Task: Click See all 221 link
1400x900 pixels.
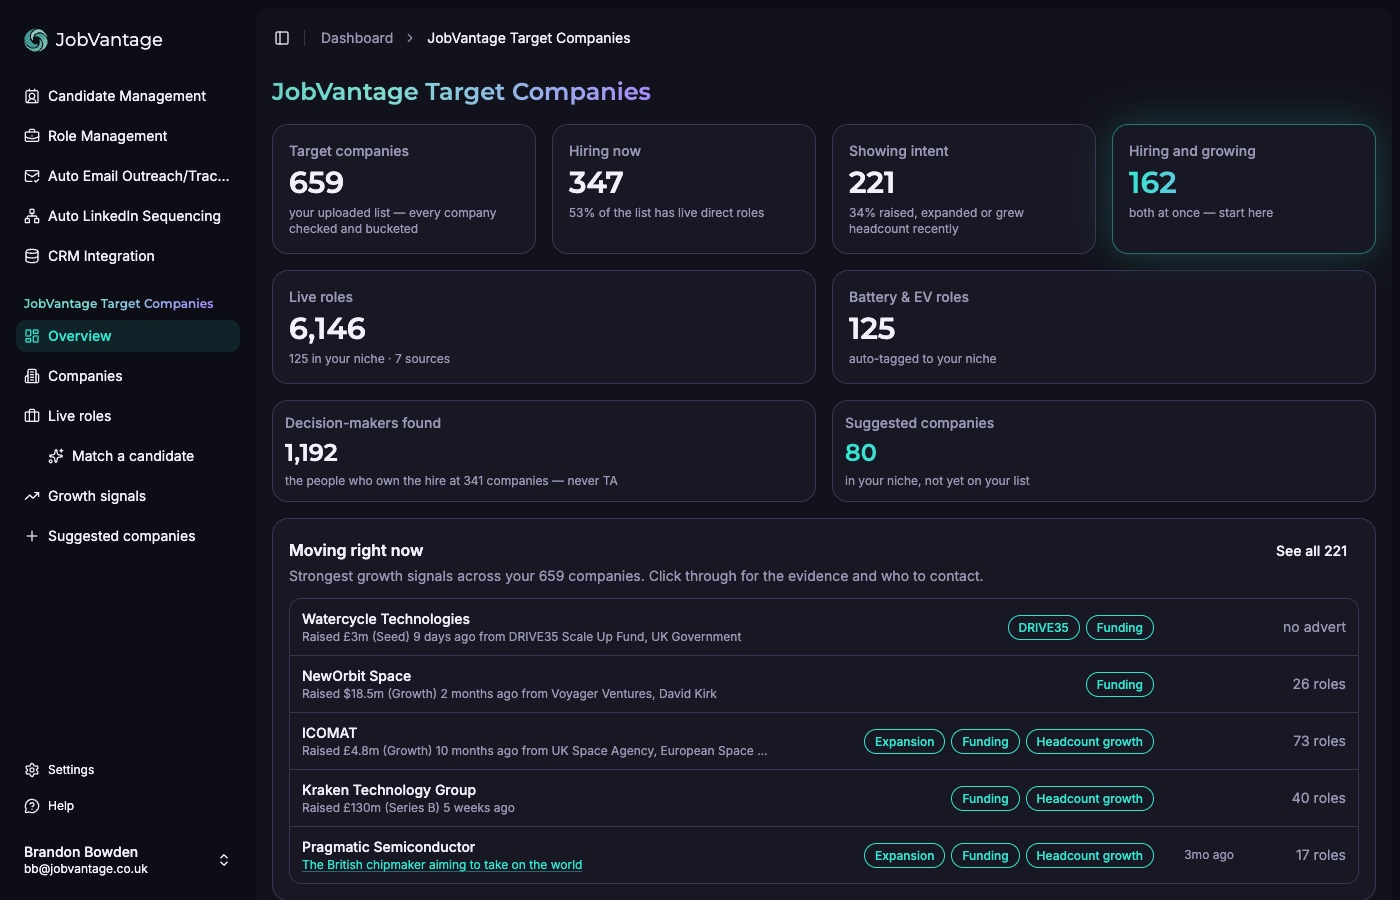Action: click(x=1311, y=551)
